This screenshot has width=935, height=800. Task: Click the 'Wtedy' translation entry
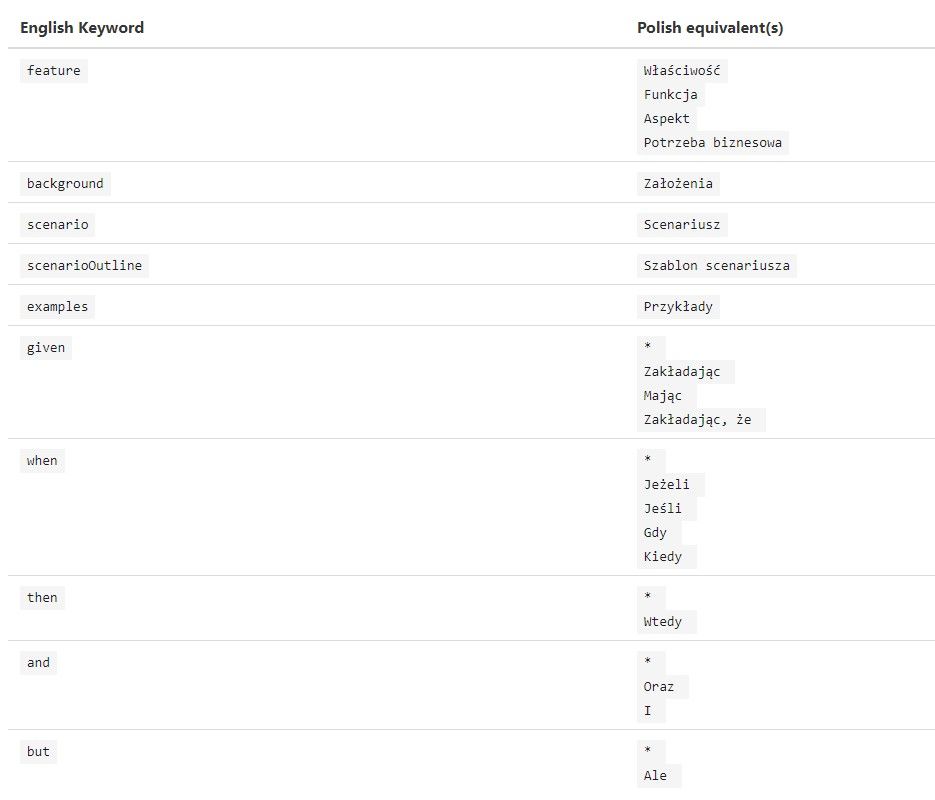(664, 622)
